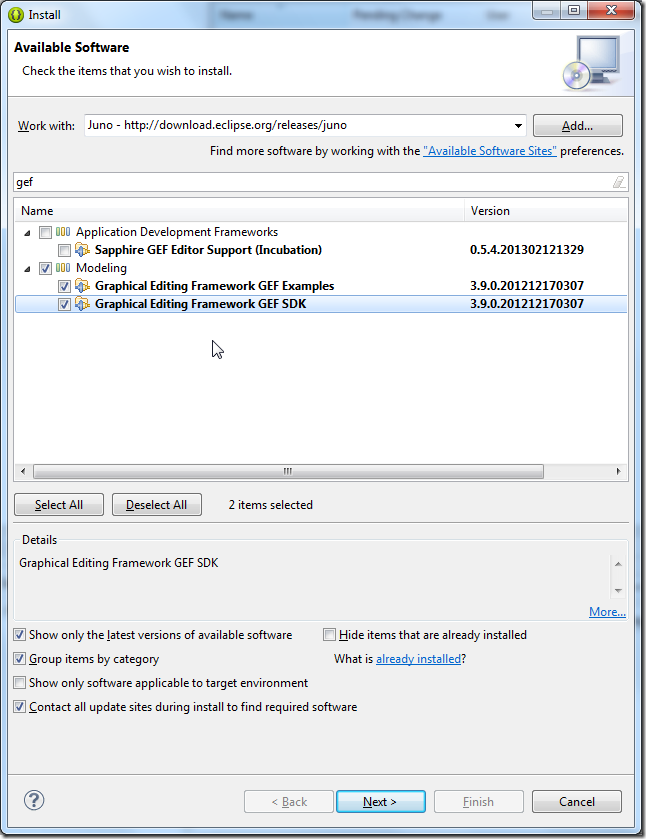This screenshot has width=646, height=839.
Task: Click the Add... button
Action: coord(577,126)
